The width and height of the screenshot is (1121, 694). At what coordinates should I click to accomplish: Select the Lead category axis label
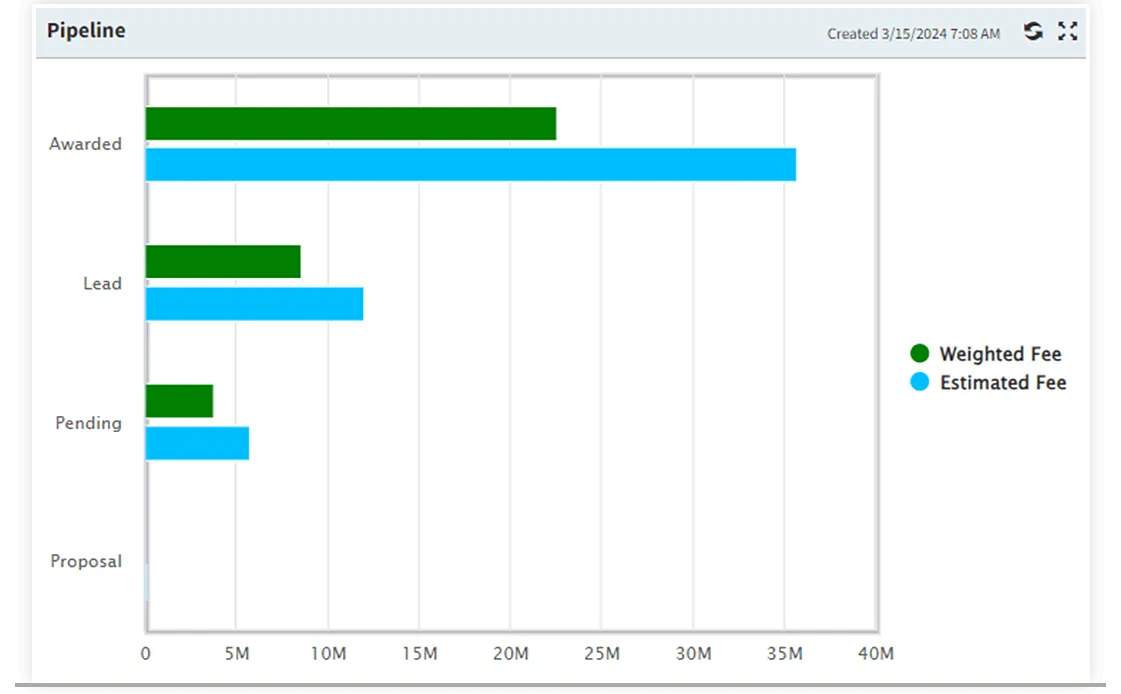coord(100,283)
